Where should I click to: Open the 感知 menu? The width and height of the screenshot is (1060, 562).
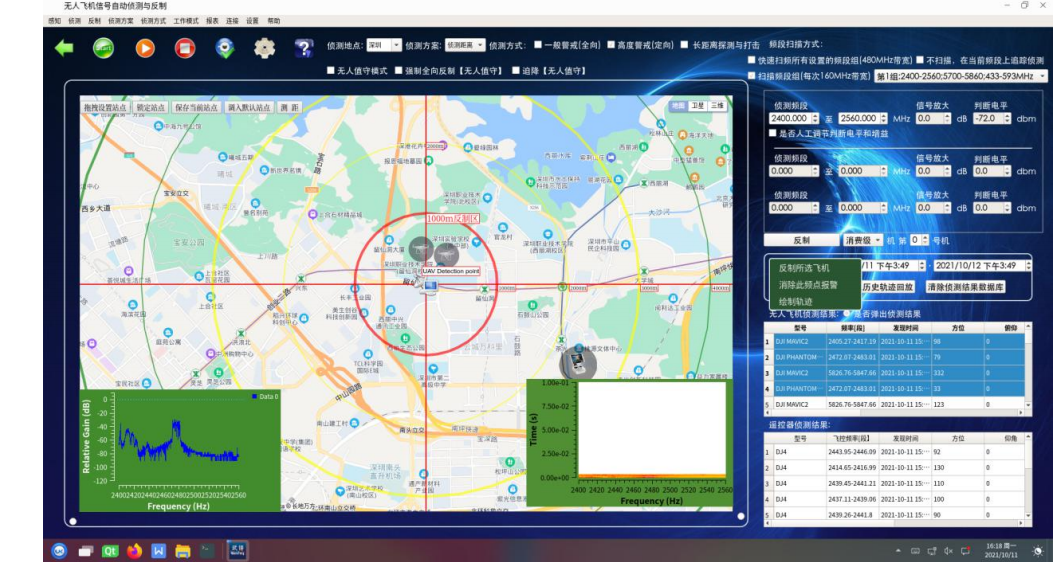(55, 21)
